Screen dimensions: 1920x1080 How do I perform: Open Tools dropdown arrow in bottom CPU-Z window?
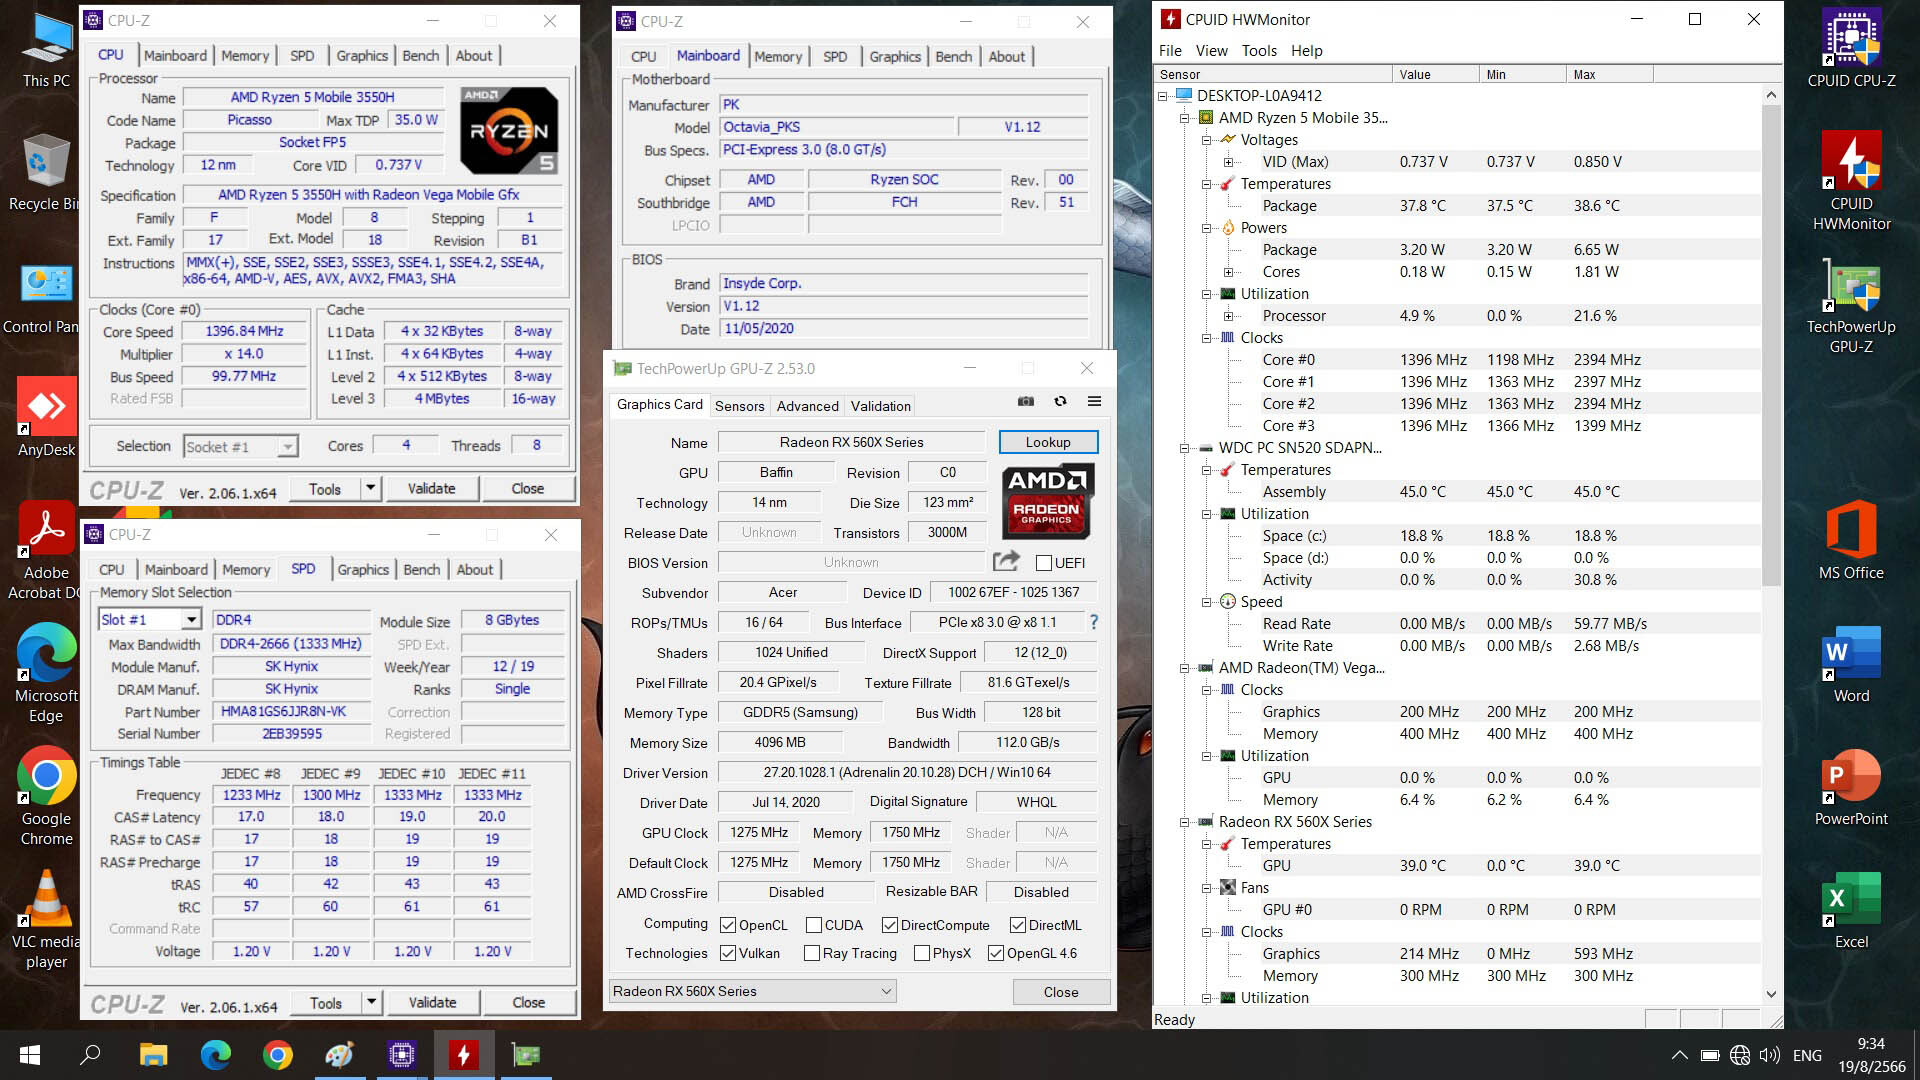[372, 1002]
